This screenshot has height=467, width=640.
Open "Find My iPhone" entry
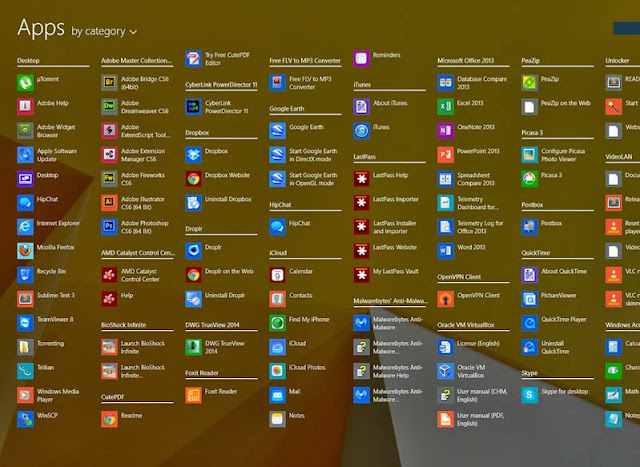click(300, 323)
